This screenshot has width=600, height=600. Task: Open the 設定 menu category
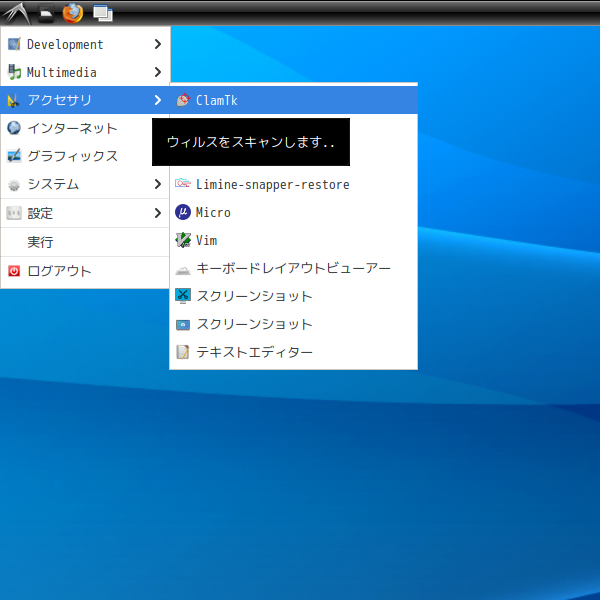(85, 213)
